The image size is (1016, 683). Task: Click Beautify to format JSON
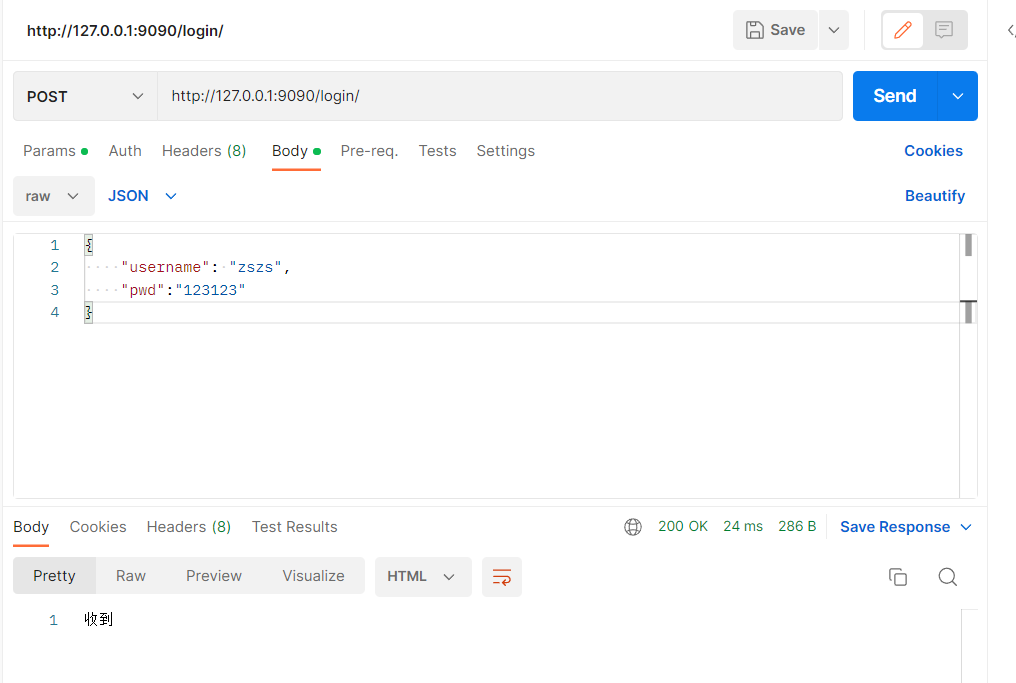click(x=935, y=196)
